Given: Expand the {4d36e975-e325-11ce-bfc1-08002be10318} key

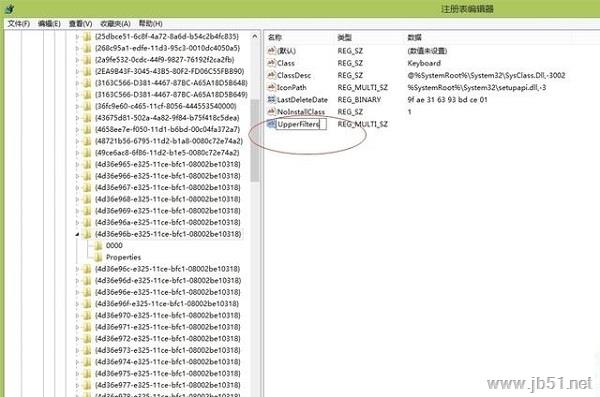Looking at the screenshot, I should pyautogui.click(x=77, y=373).
